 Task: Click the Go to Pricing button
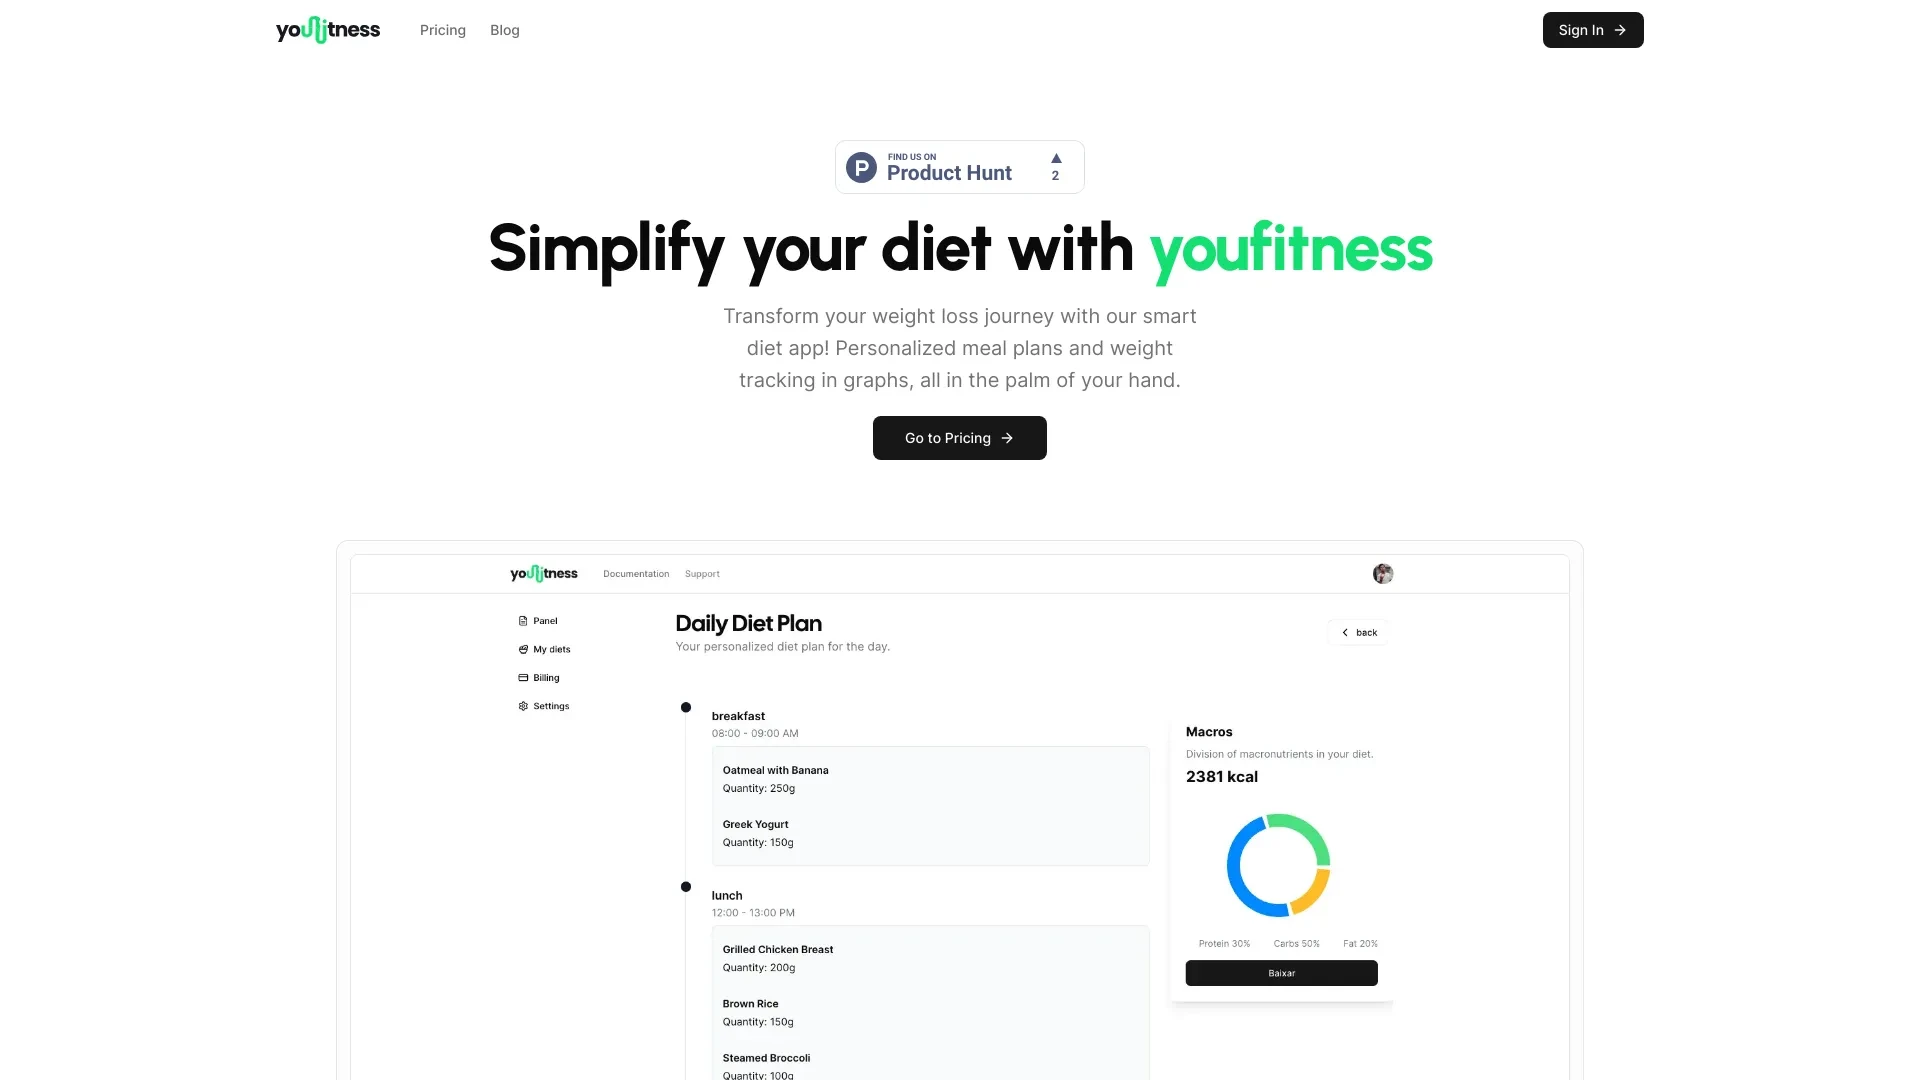960,438
